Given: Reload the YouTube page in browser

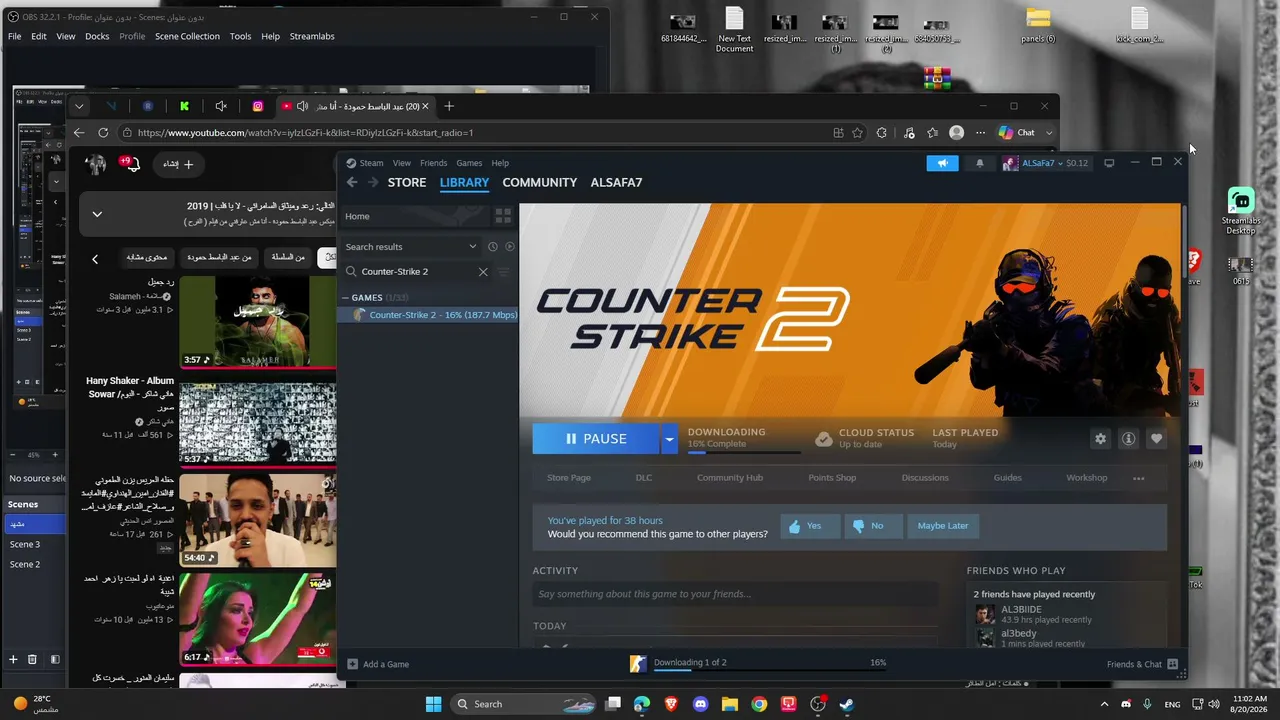Looking at the screenshot, I should pos(103,133).
